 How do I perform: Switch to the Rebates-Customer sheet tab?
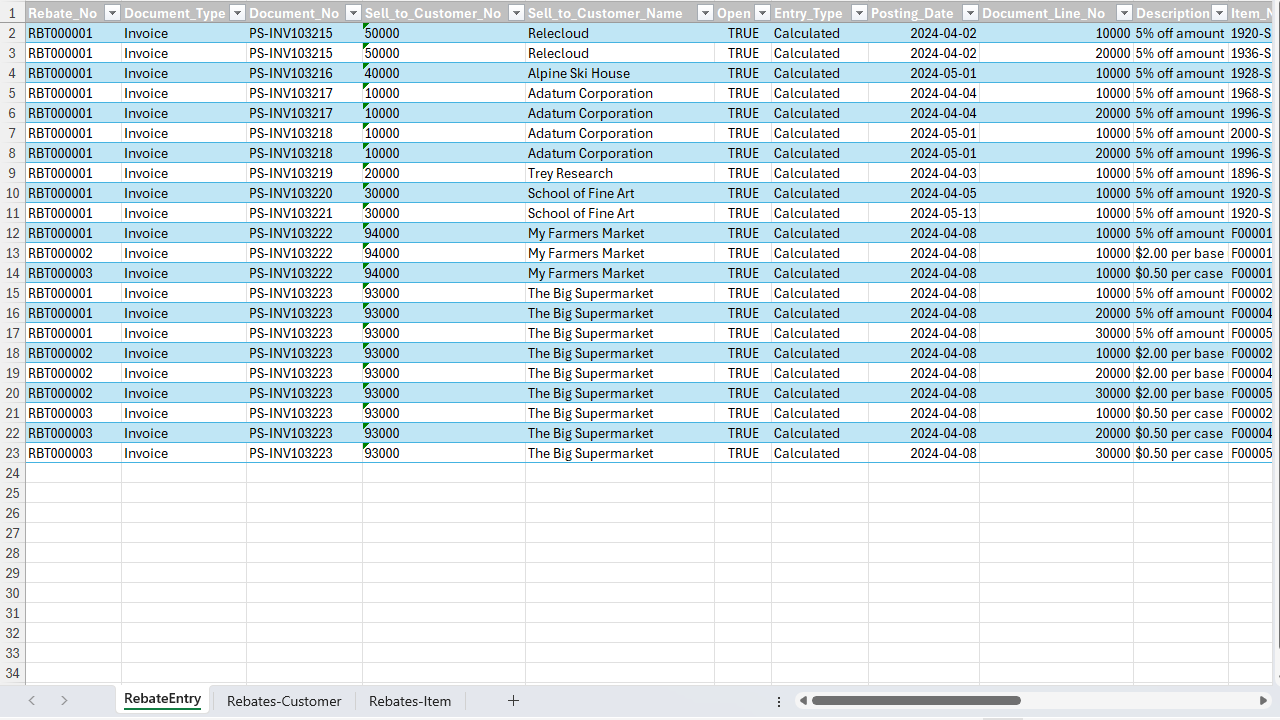[284, 701]
